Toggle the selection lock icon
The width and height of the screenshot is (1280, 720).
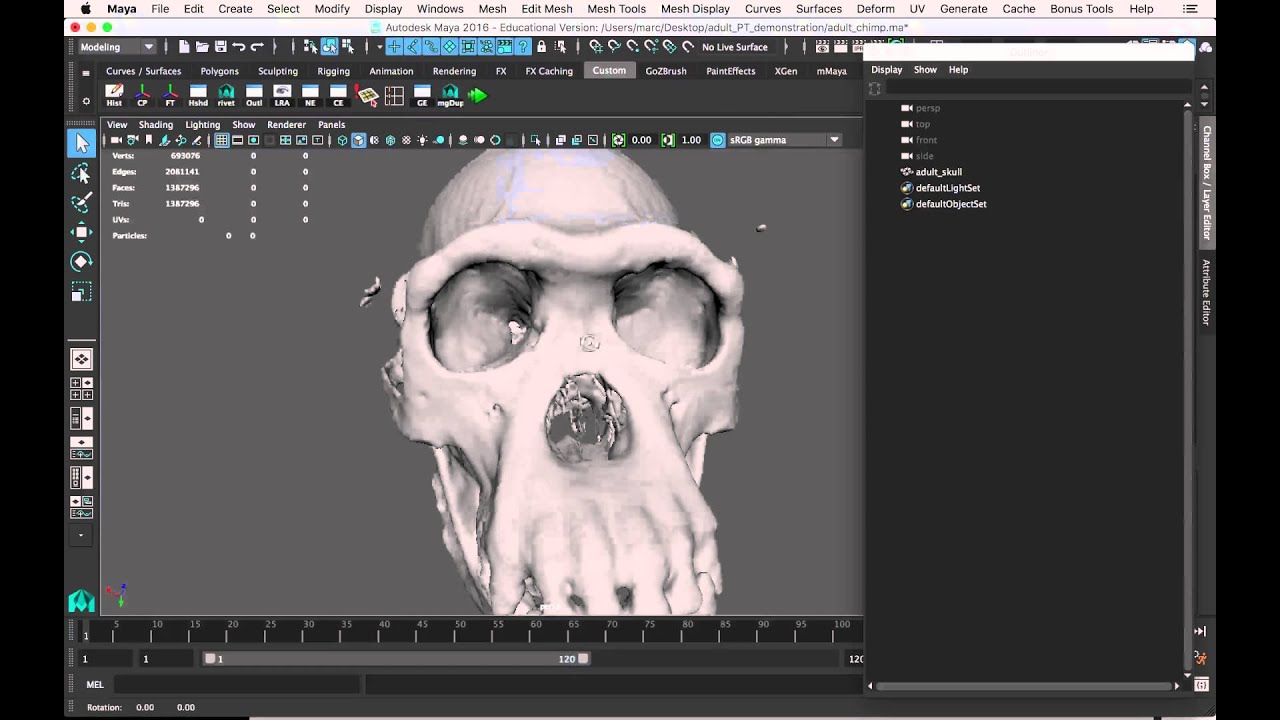click(x=541, y=47)
